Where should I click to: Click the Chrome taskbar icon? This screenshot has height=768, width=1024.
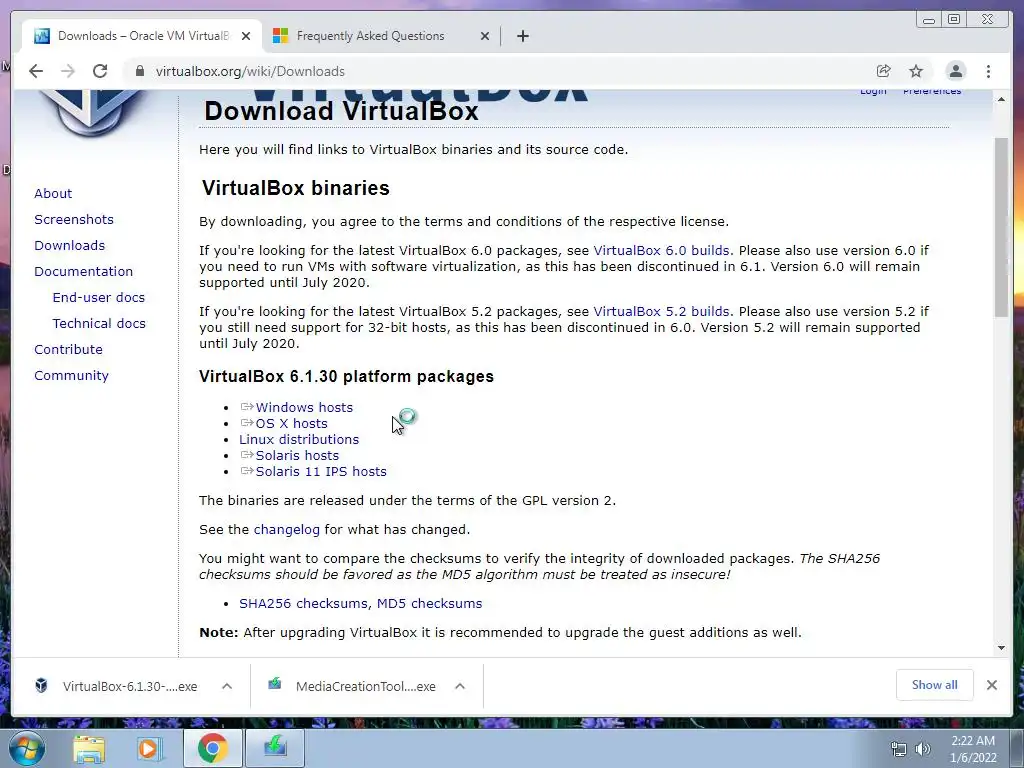tap(212, 748)
